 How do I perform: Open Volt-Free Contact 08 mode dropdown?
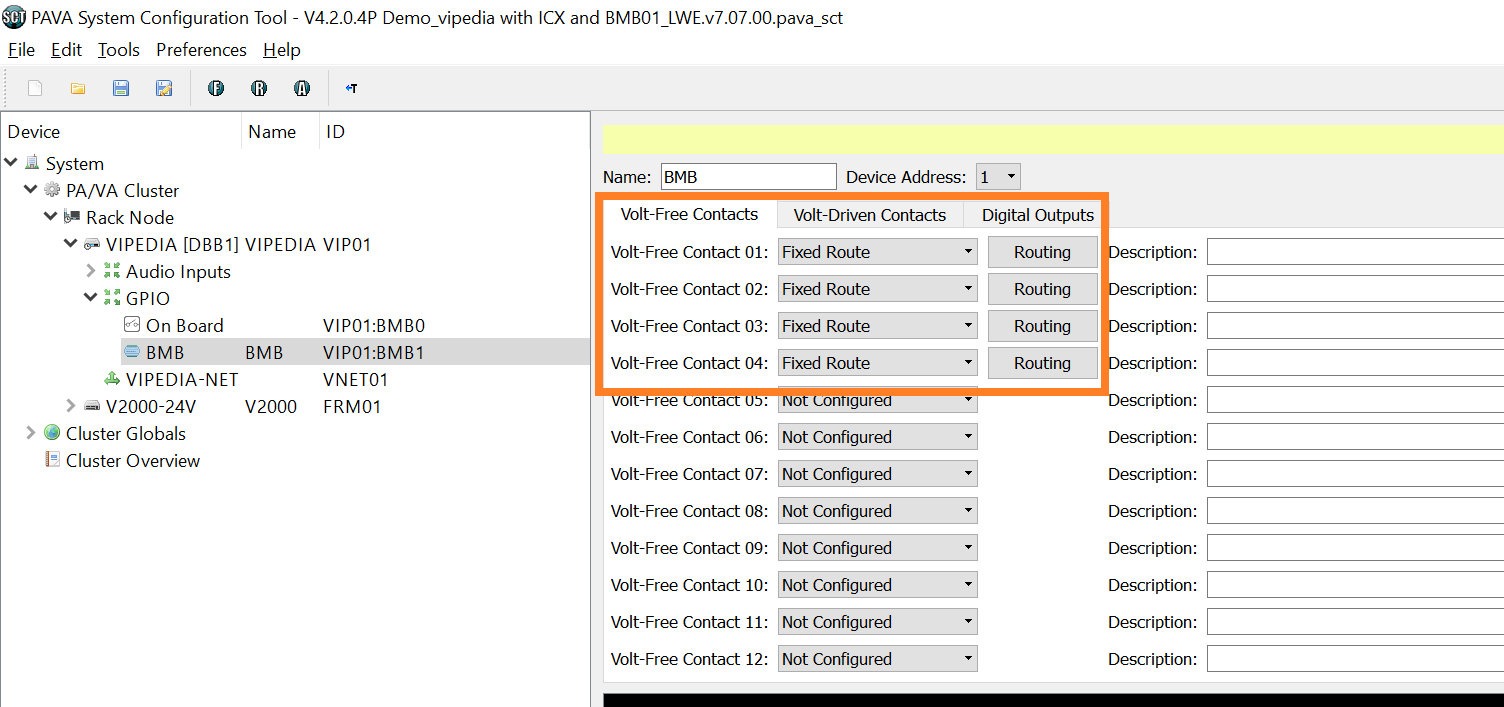[878, 511]
